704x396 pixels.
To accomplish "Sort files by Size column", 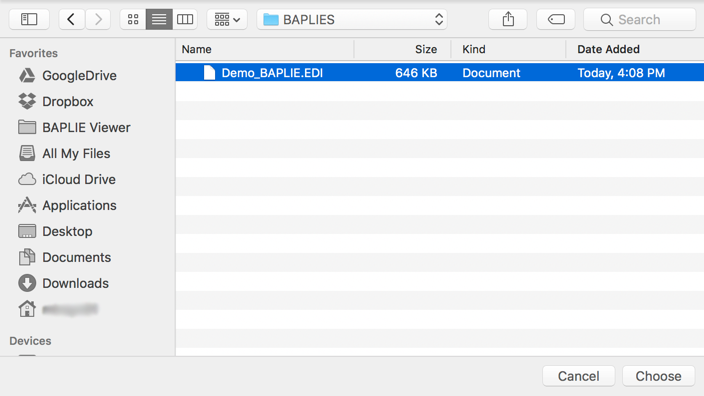I will point(403,49).
